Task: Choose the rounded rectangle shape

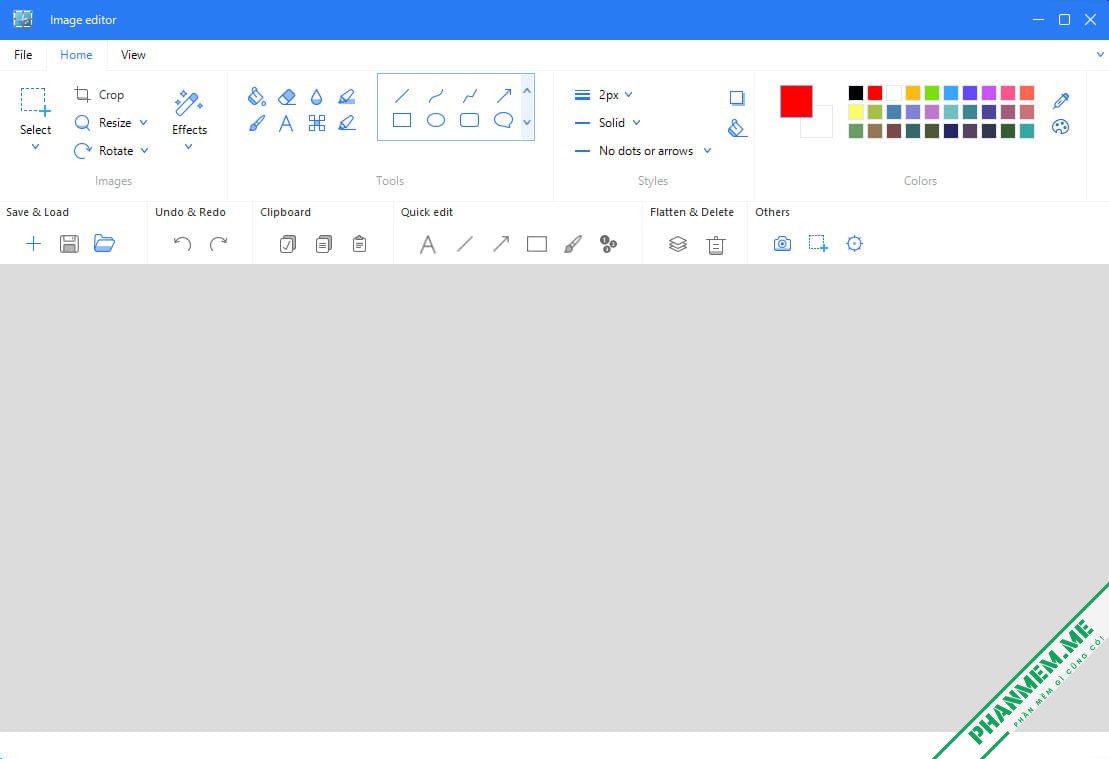Action: coord(470,120)
